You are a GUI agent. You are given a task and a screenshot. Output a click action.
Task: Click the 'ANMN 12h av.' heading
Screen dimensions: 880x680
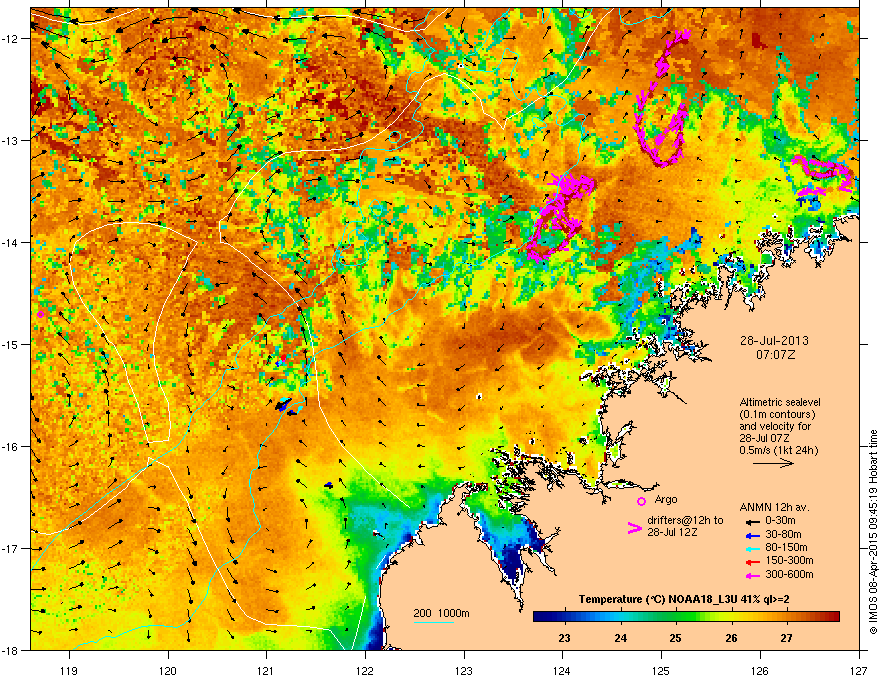[x=774, y=508]
